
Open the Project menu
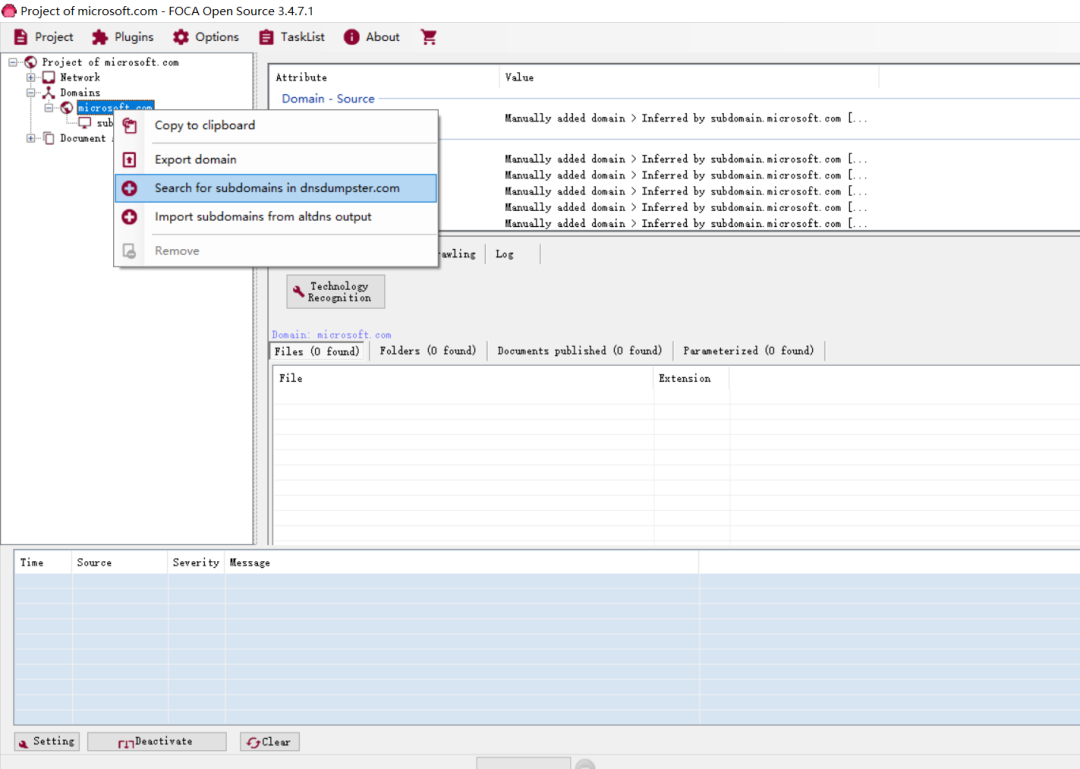pyautogui.click(x=43, y=37)
